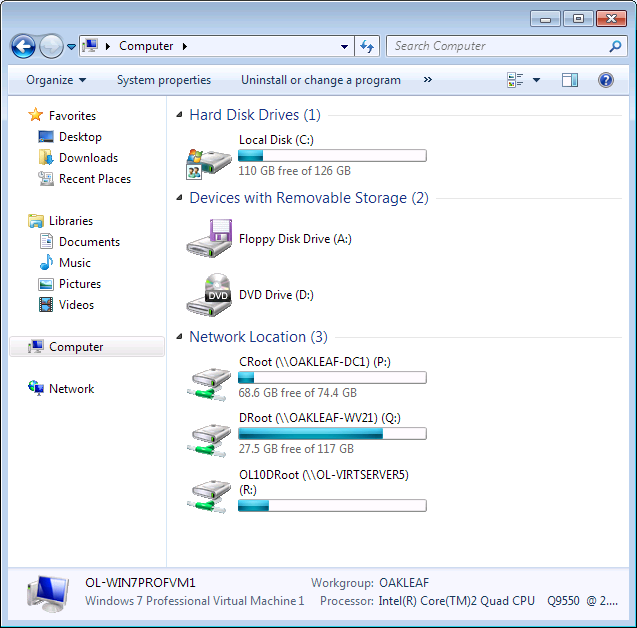
Task: Click the Network globe icon
Action: pyautogui.click(x=36, y=388)
